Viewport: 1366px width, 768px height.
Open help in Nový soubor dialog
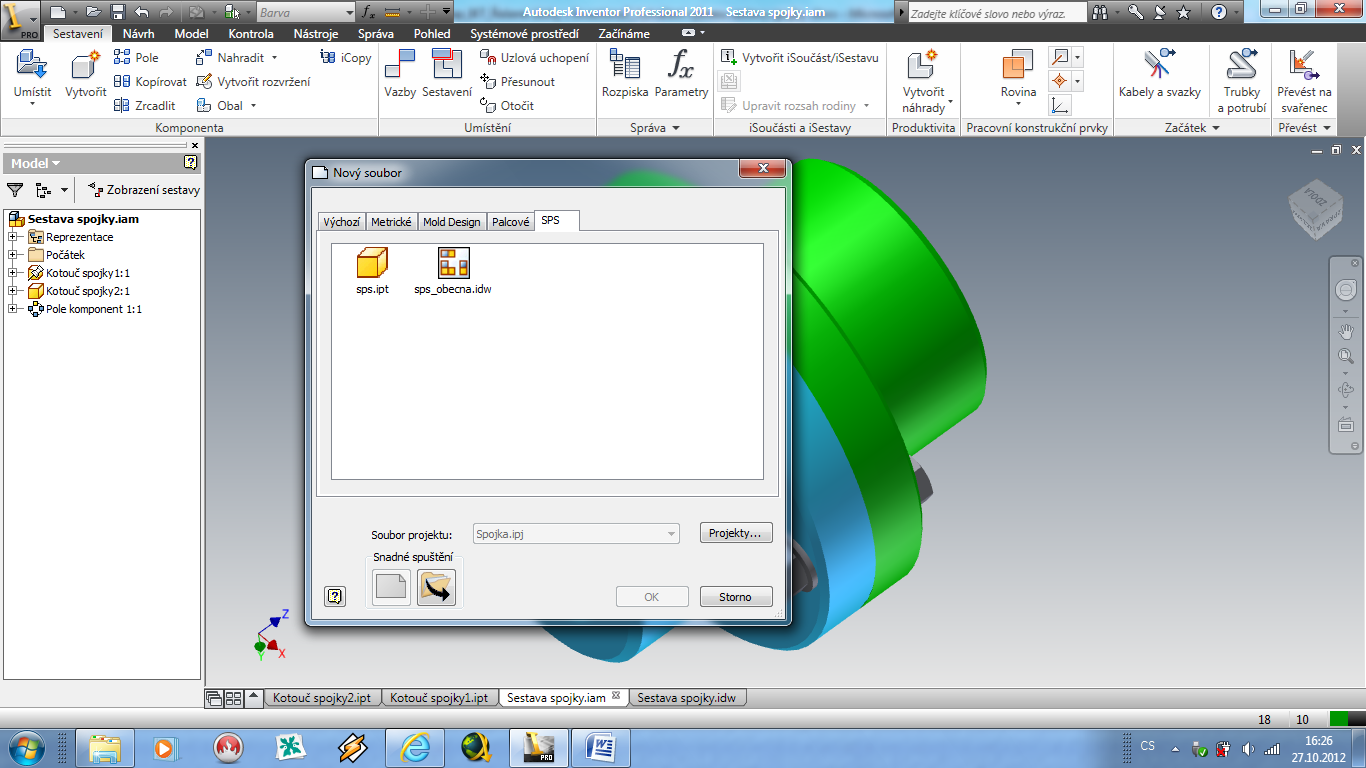335,596
